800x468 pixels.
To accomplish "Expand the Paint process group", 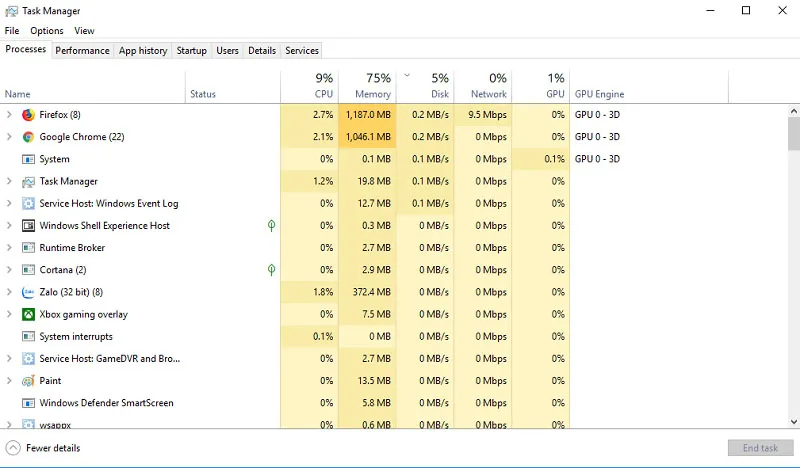I will tap(9, 381).
